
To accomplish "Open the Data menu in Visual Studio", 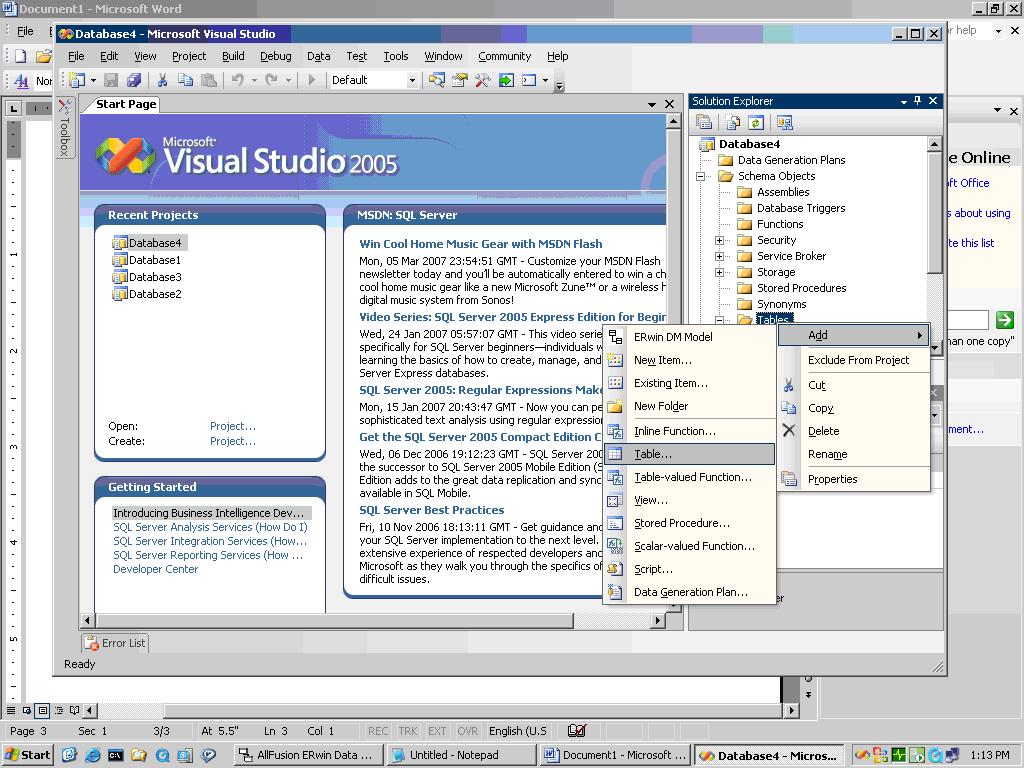I will [319, 56].
